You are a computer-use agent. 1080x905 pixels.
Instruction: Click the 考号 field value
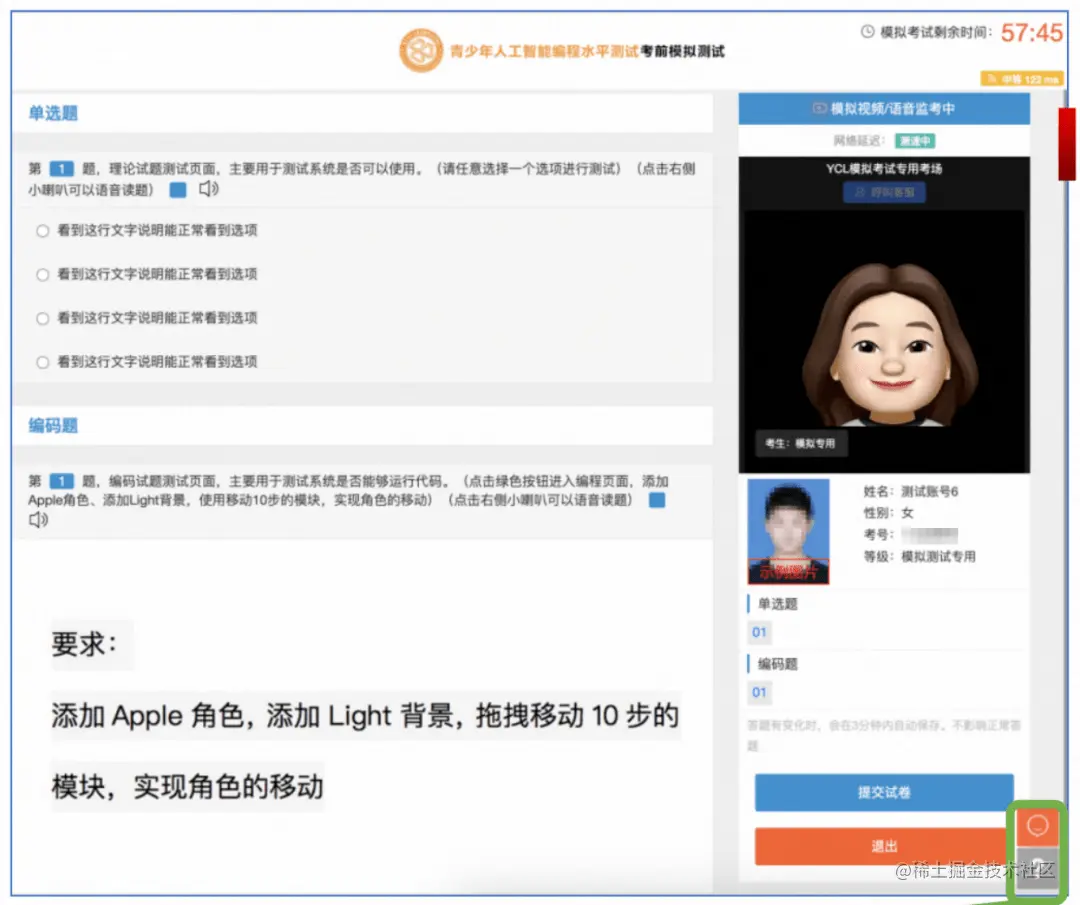(x=929, y=535)
